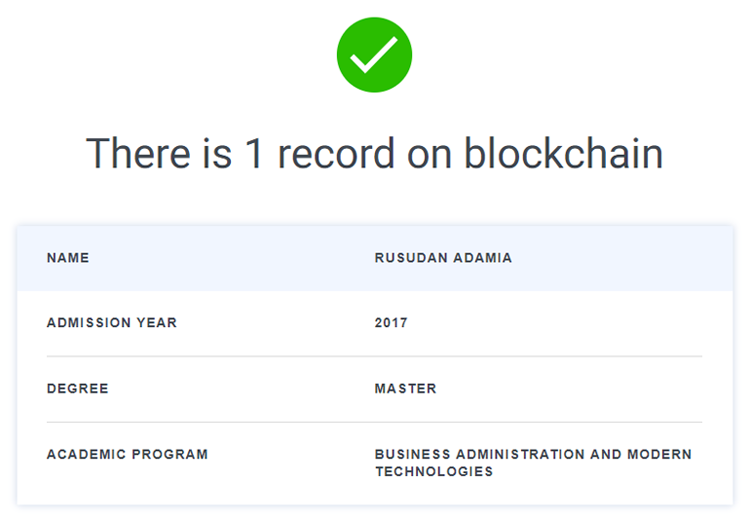The width and height of the screenshot is (750, 520).
Task: Select 'BUSINESS ADMINISTRATION AND MODERN' program text
Action: click(533, 454)
